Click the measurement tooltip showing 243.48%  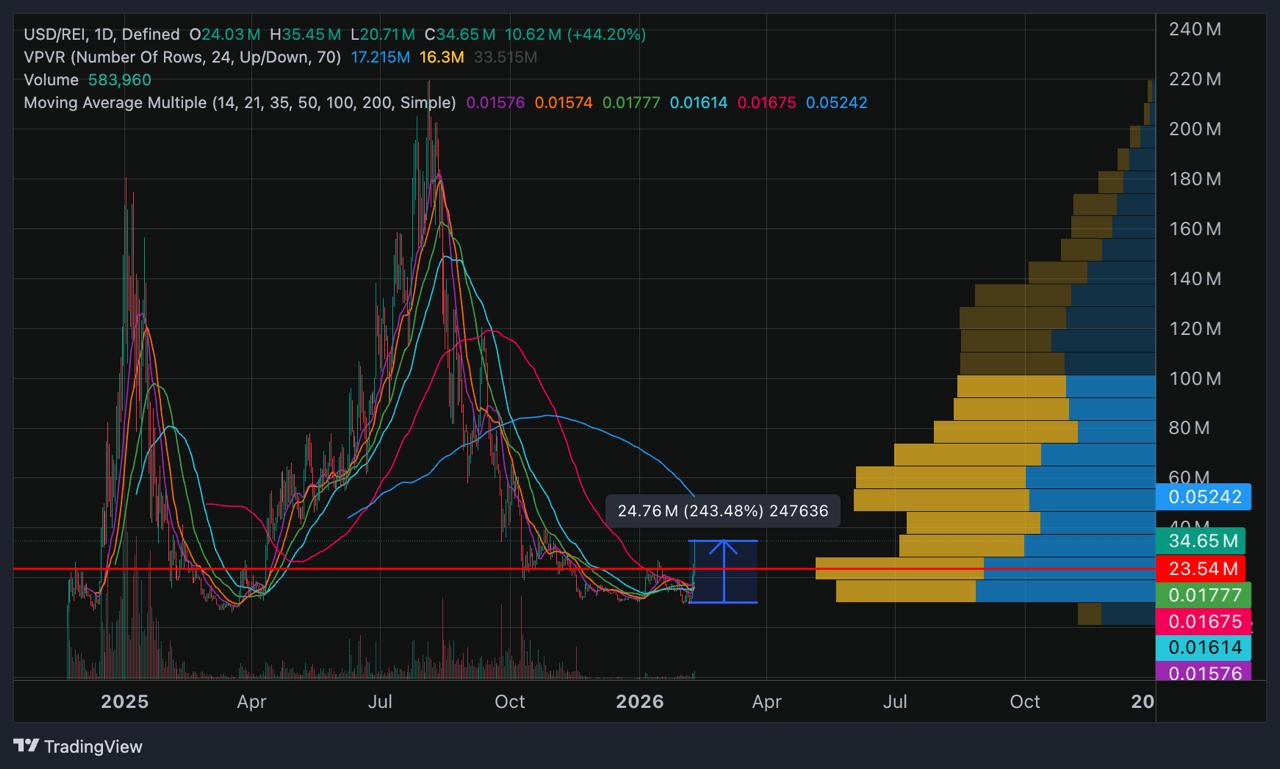723,511
